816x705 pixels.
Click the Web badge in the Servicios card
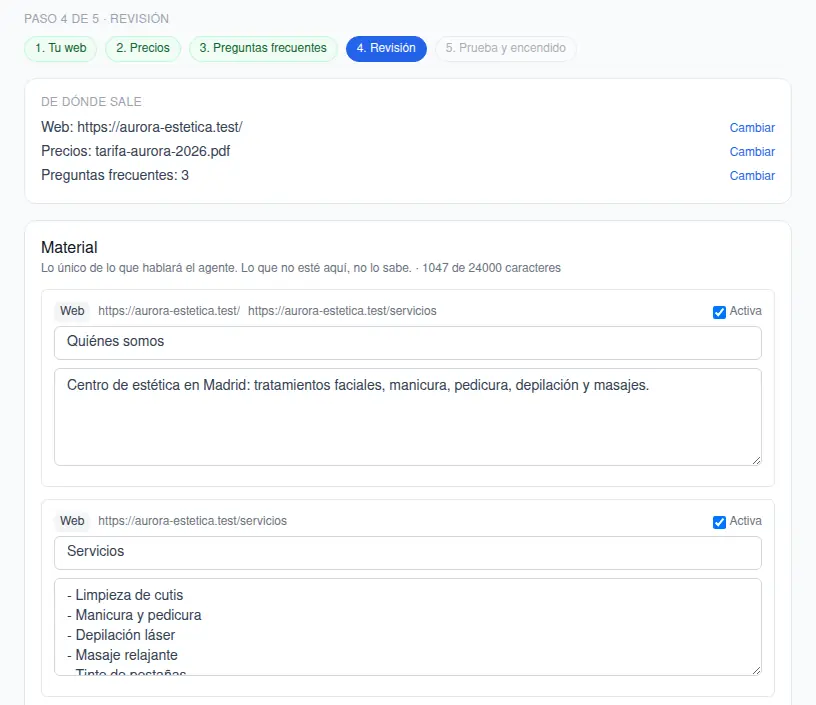tap(72, 521)
